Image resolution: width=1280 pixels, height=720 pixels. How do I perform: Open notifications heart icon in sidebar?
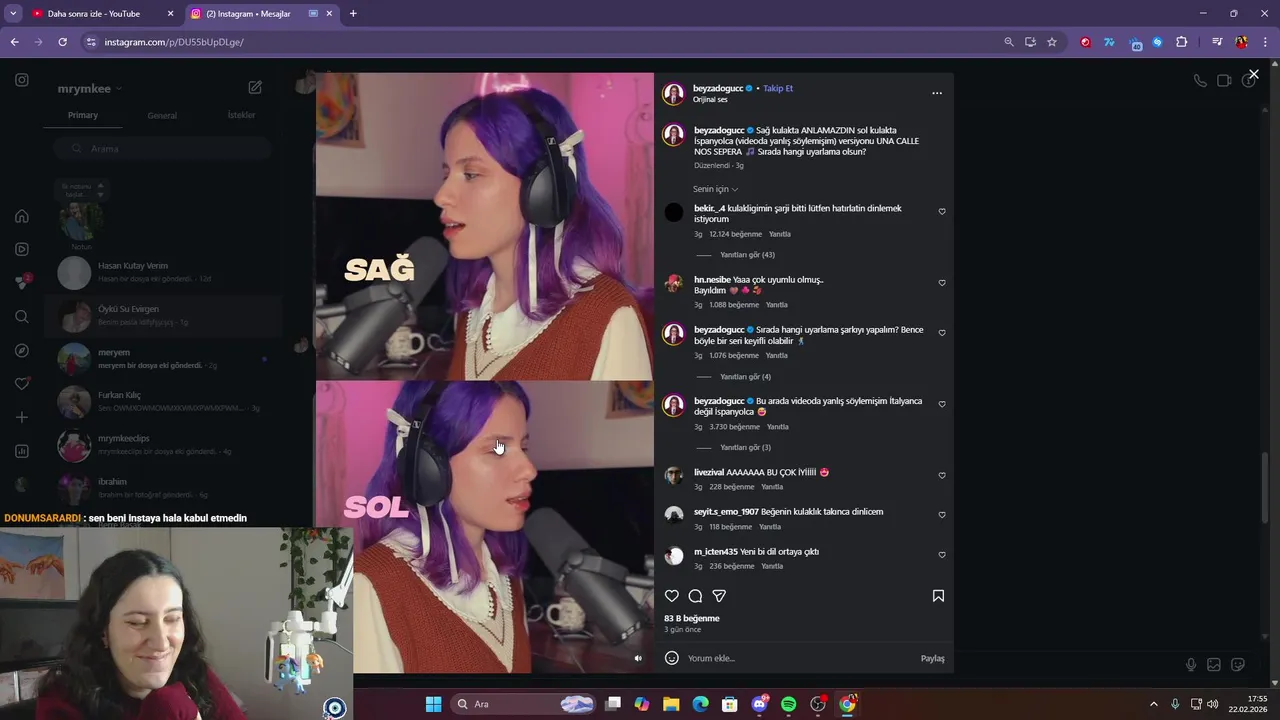[22, 384]
